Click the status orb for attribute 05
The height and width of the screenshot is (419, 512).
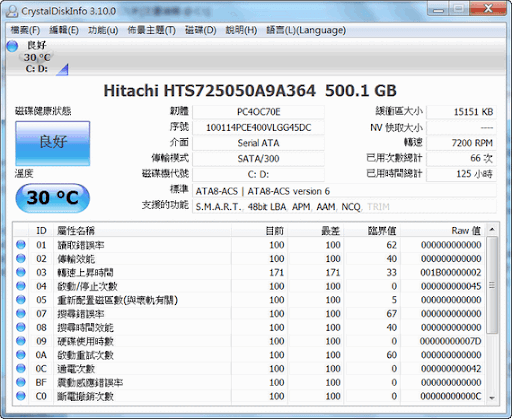[x=21, y=300]
